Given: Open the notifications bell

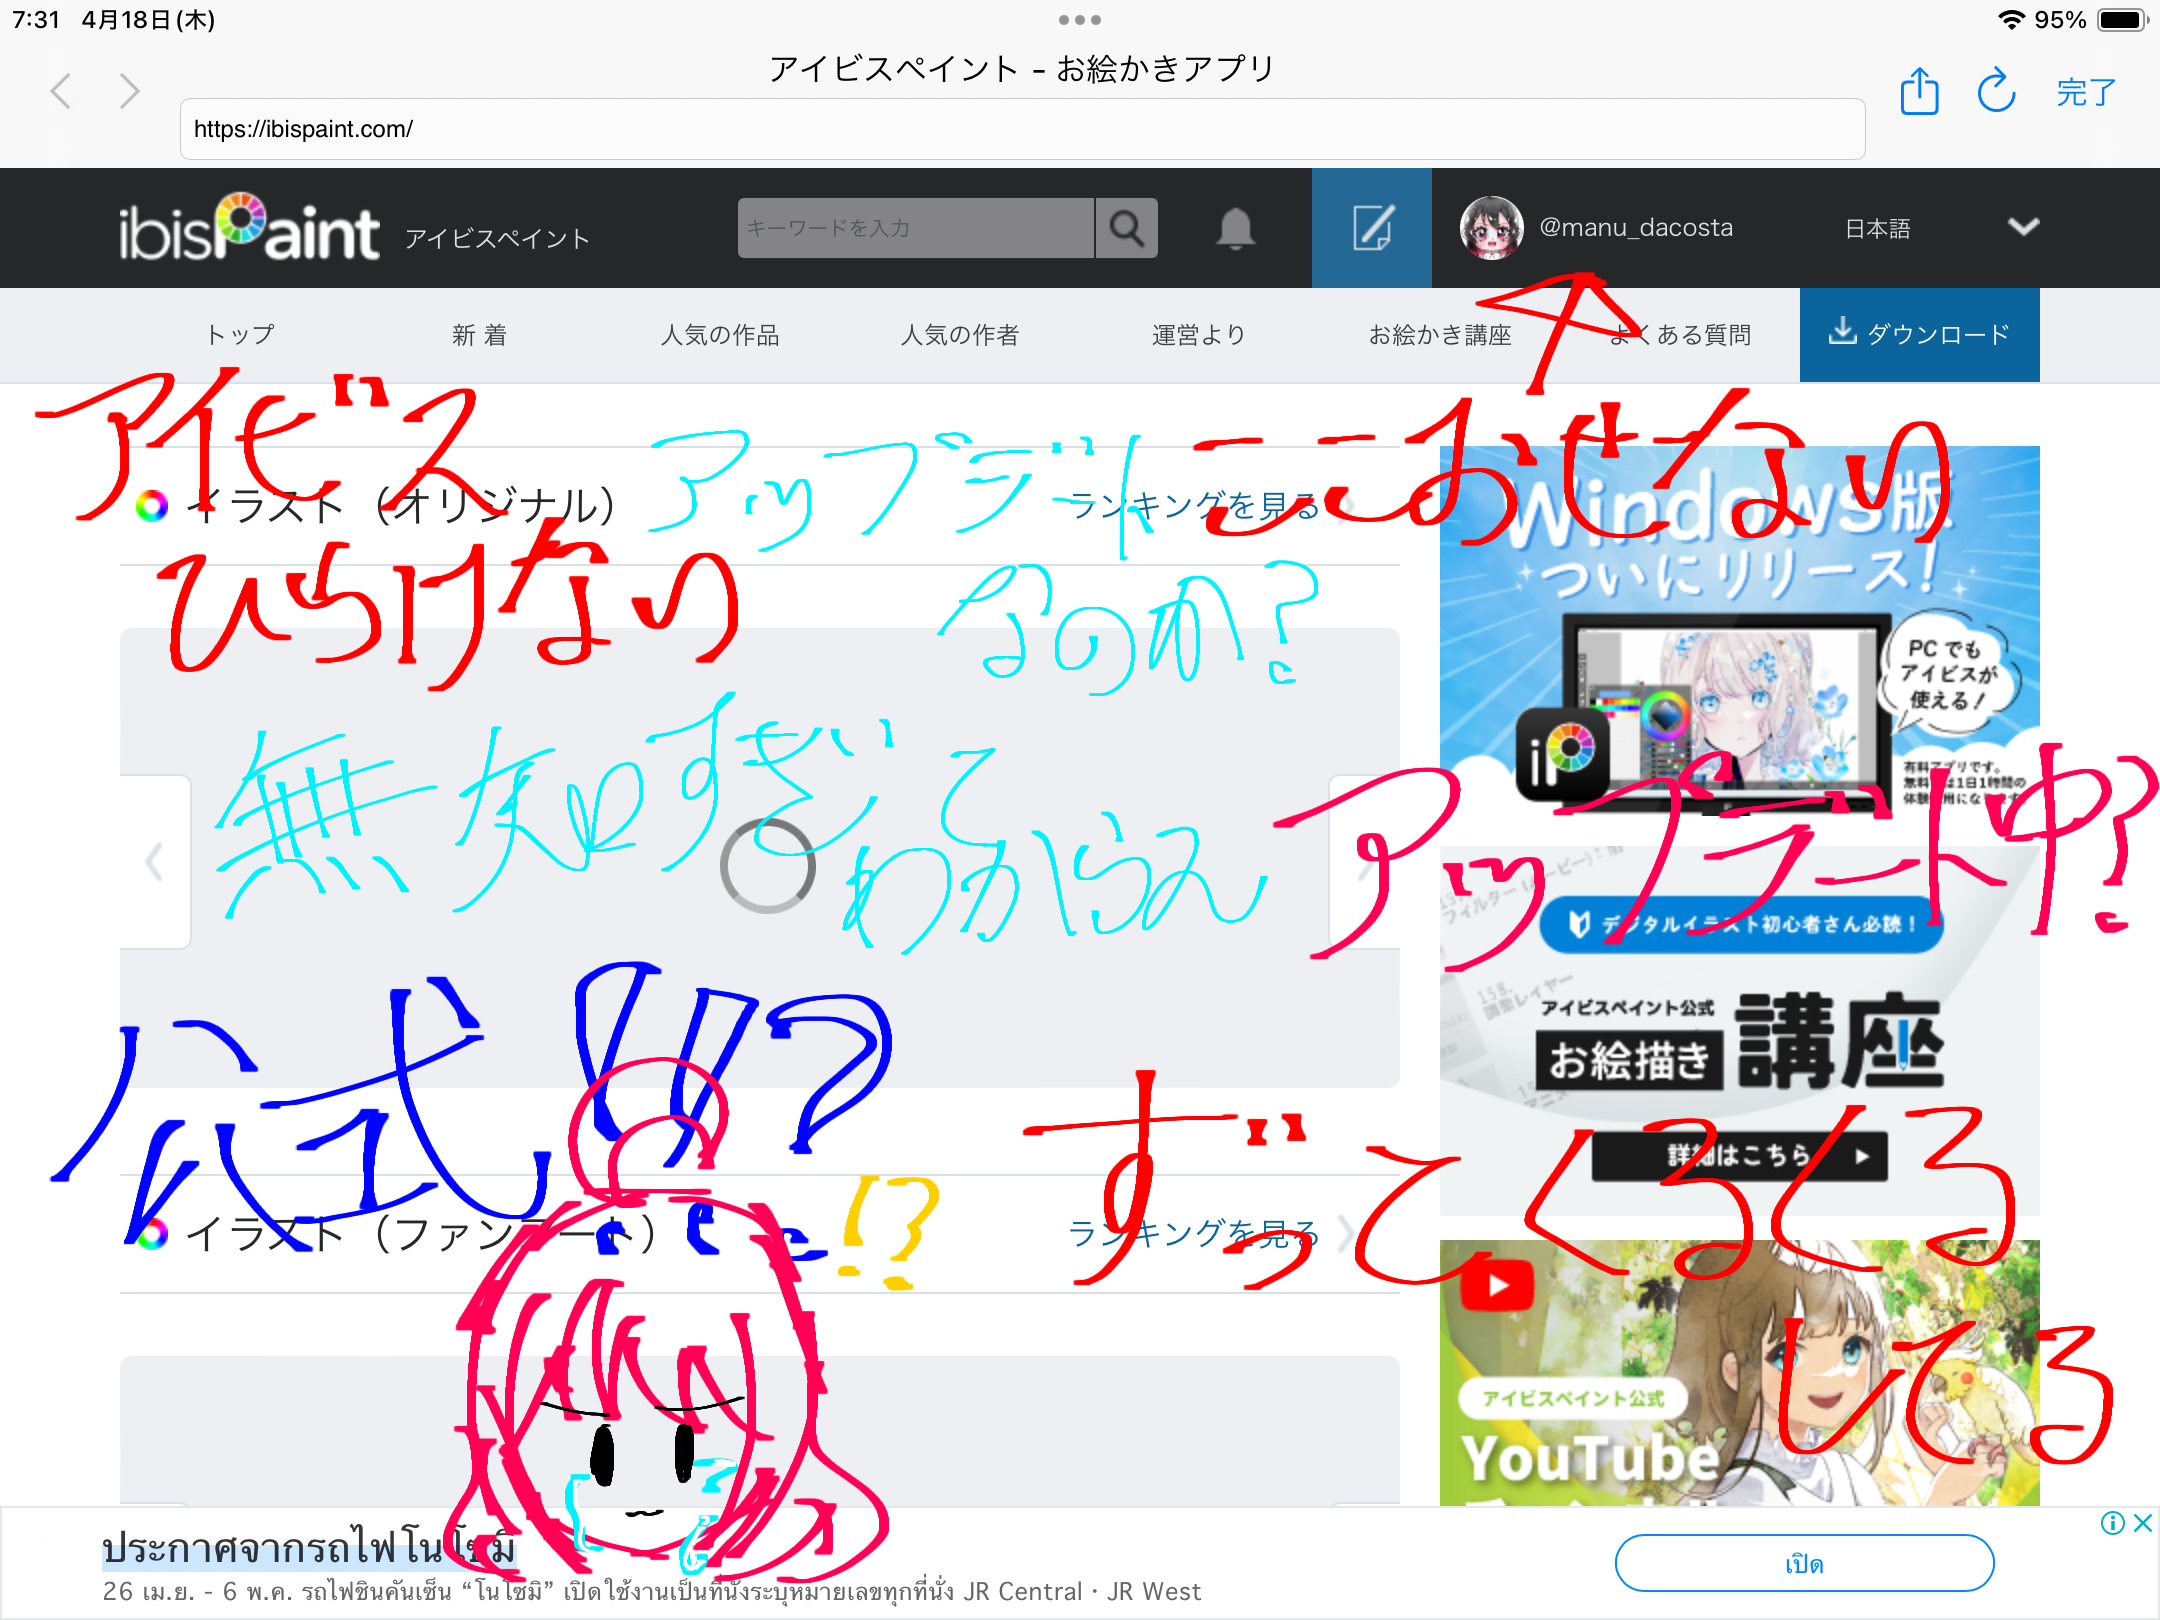Looking at the screenshot, I should pos(1235,229).
